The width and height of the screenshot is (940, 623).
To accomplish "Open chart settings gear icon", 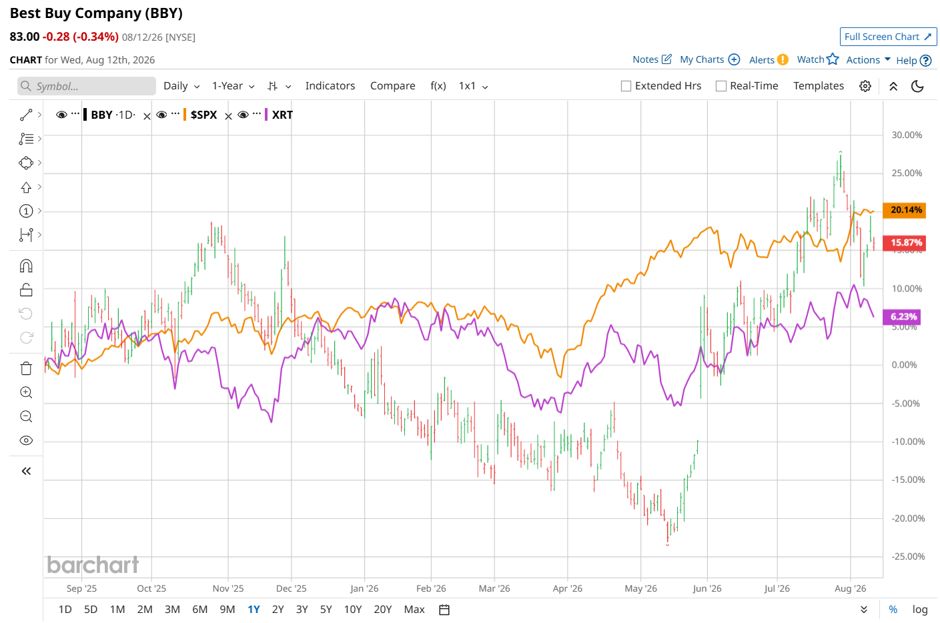I will click(x=864, y=86).
